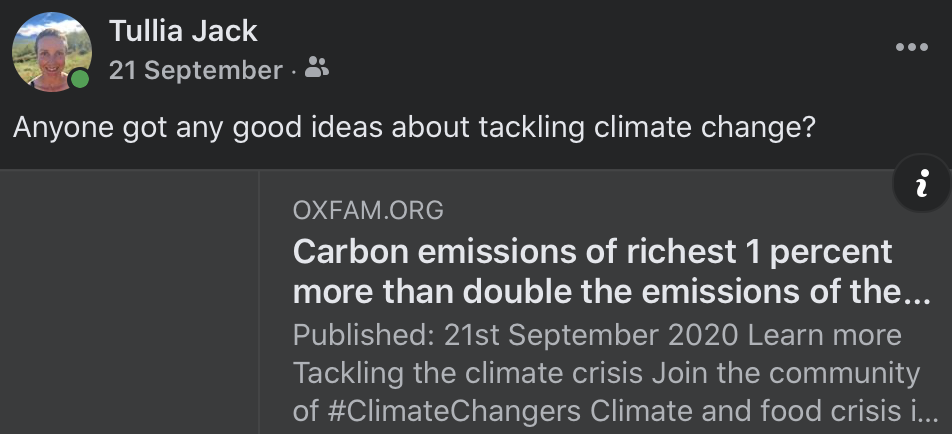952x434 pixels.
Task: Click the empty link preview image area
Action: pyautogui.click(x=129, y=302)
